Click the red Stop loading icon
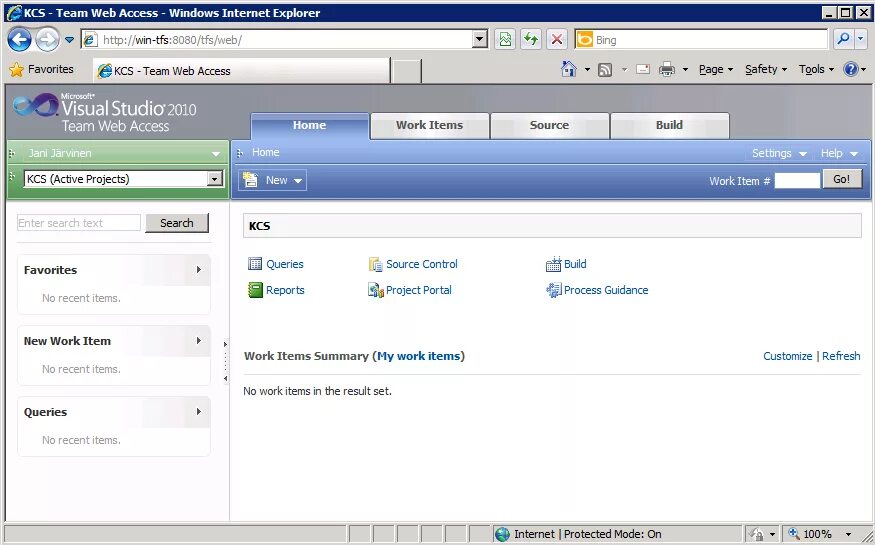 556,40
